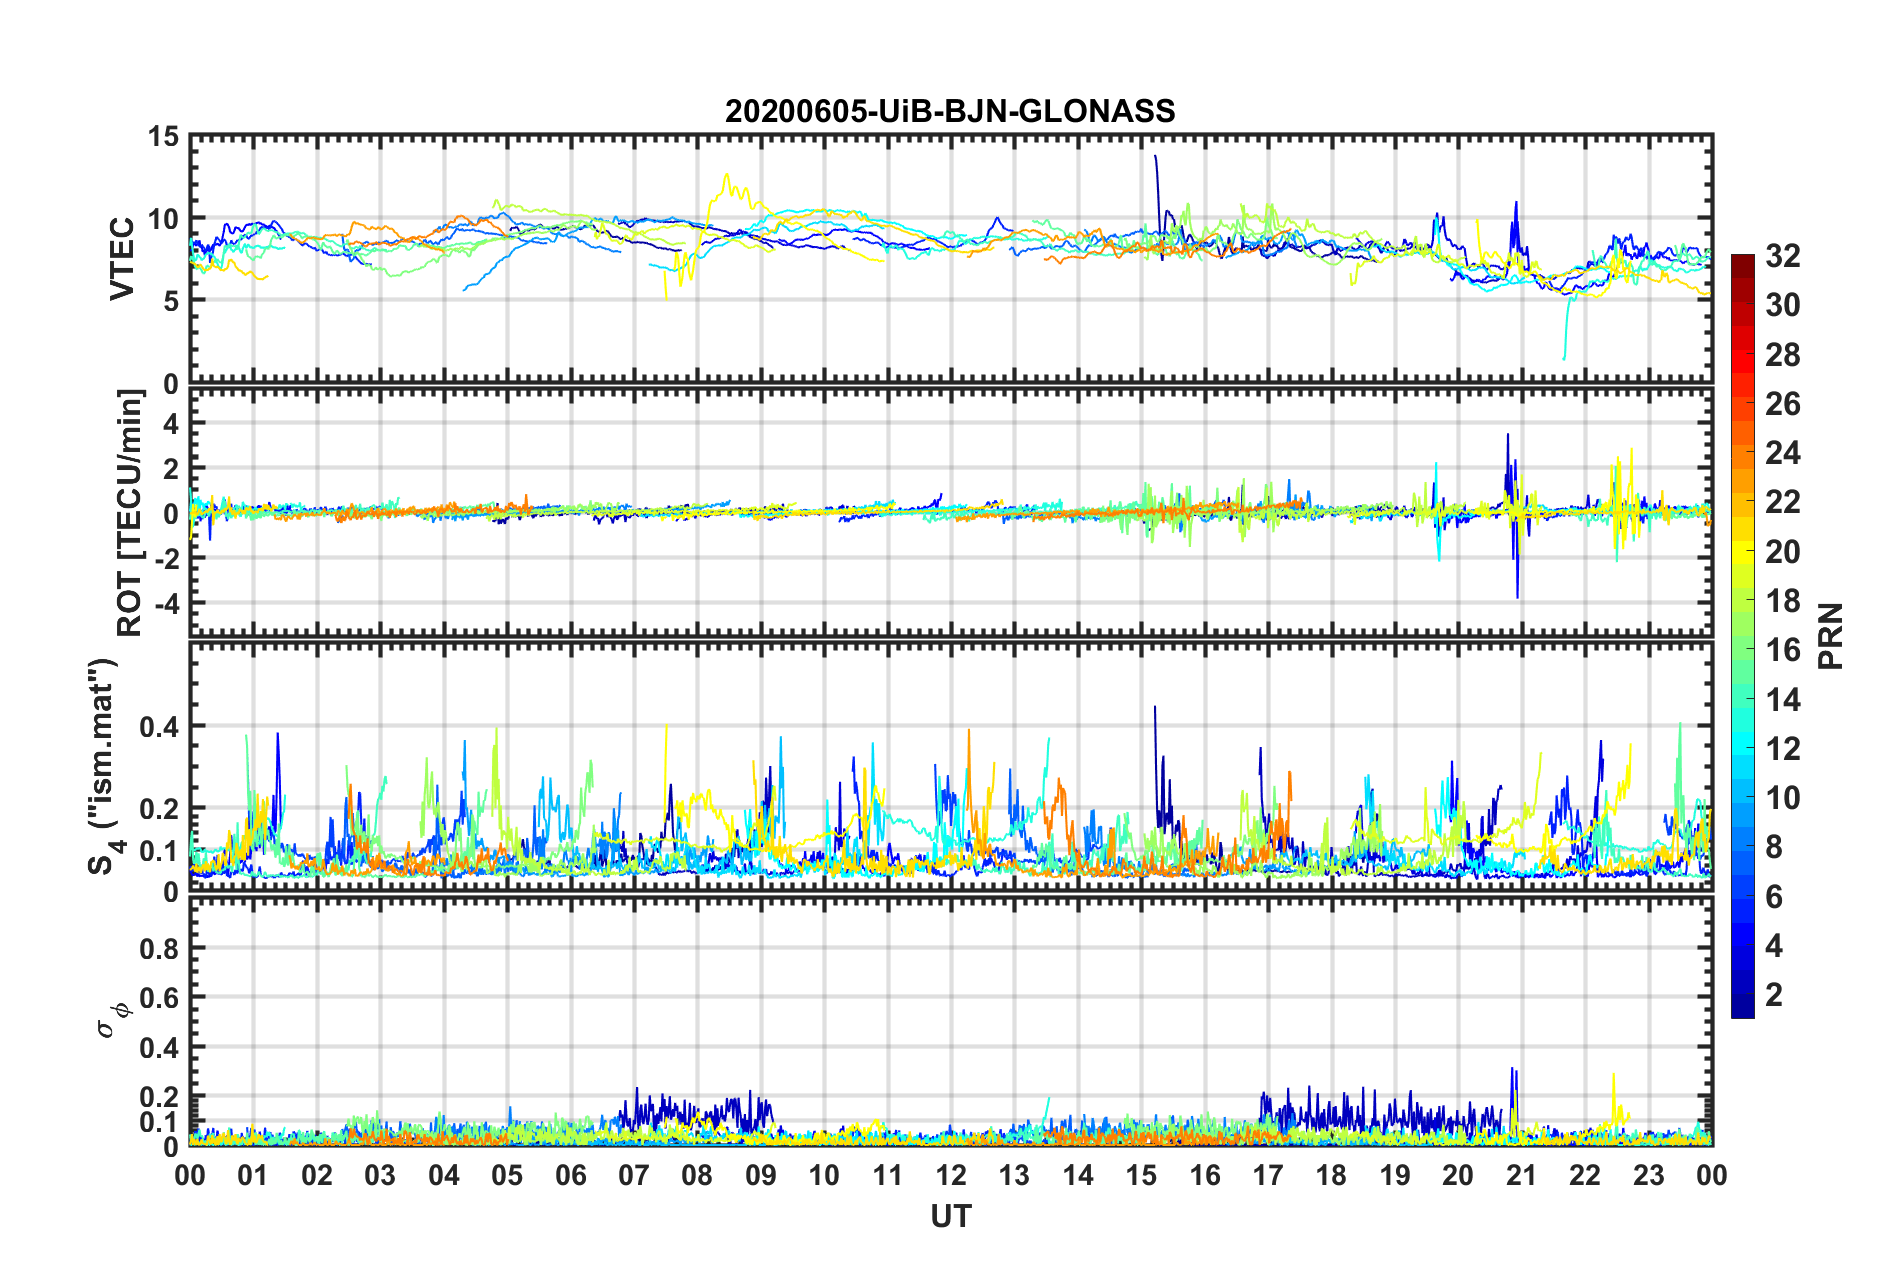The width and height of the screenshot is (1902, 1272).
Task: Click x-axis hour label 01
Action: tap(253, 1175)
